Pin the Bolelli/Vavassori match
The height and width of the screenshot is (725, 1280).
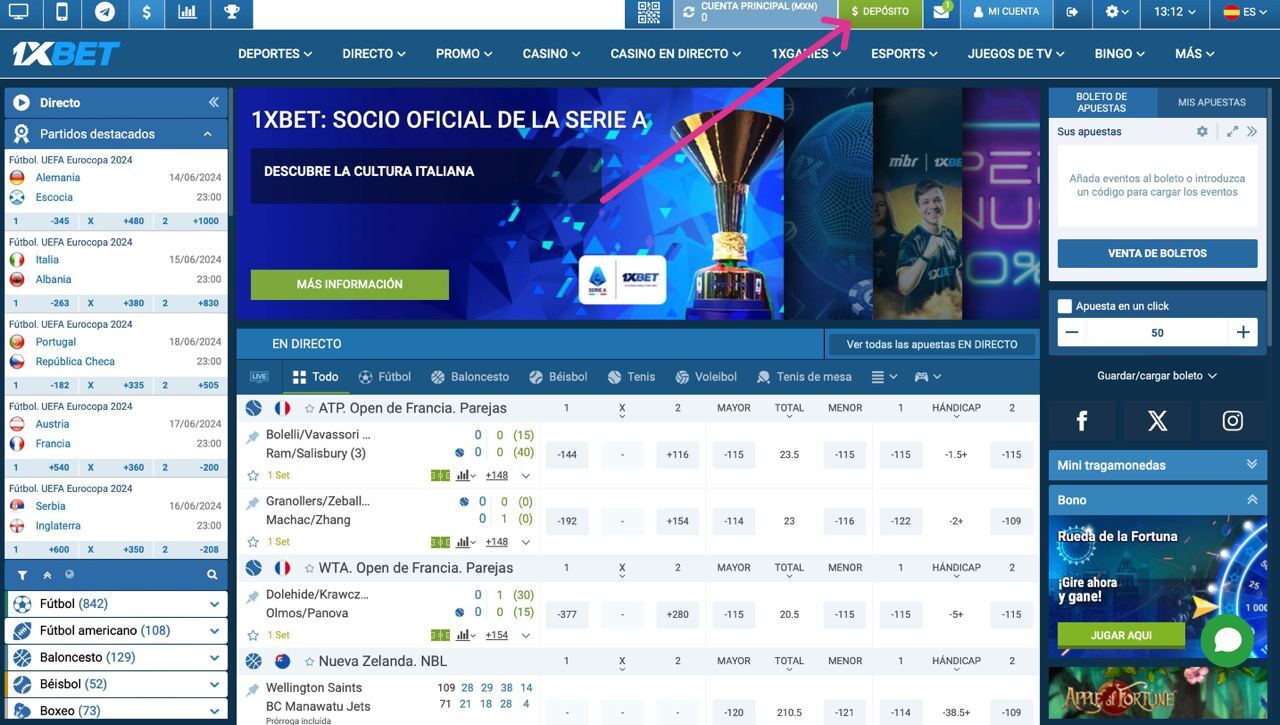click(x=253, y=437)
